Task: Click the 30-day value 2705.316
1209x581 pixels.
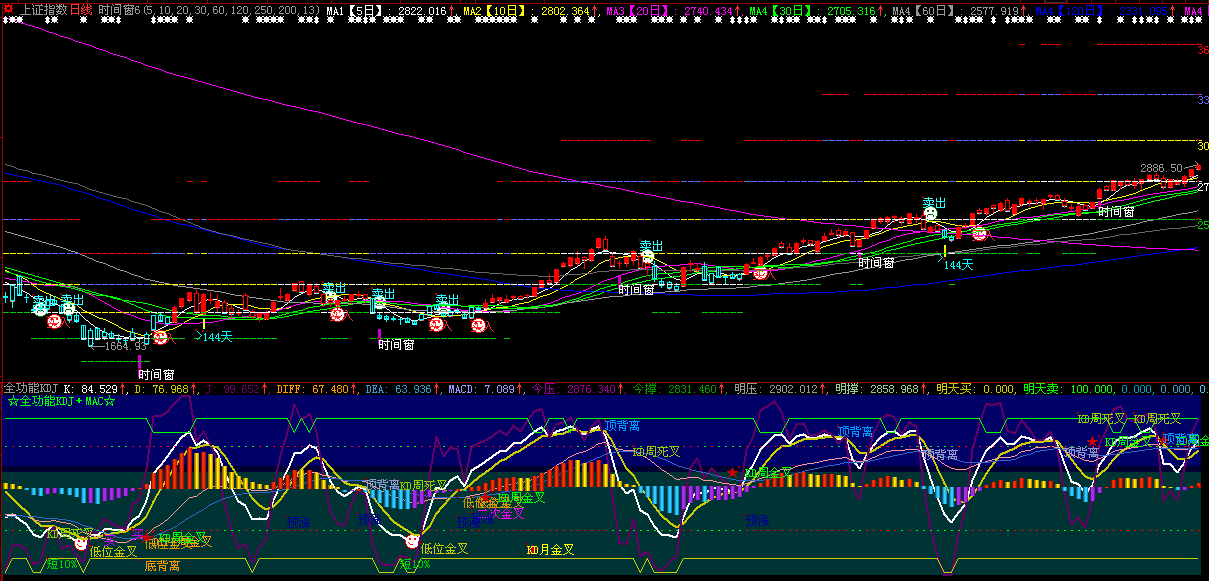Action: coord(851,10)
